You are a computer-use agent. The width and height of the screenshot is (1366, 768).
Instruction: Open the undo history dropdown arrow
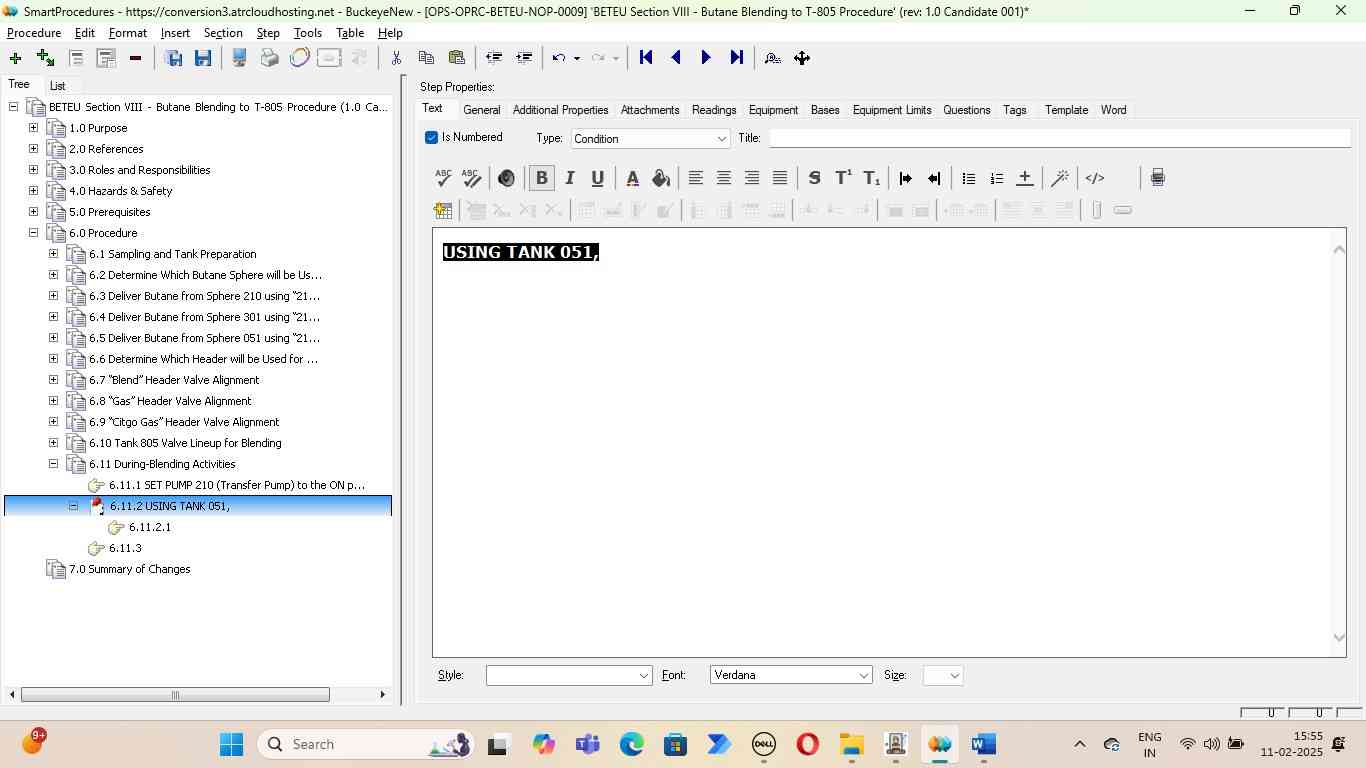[576, 58]
